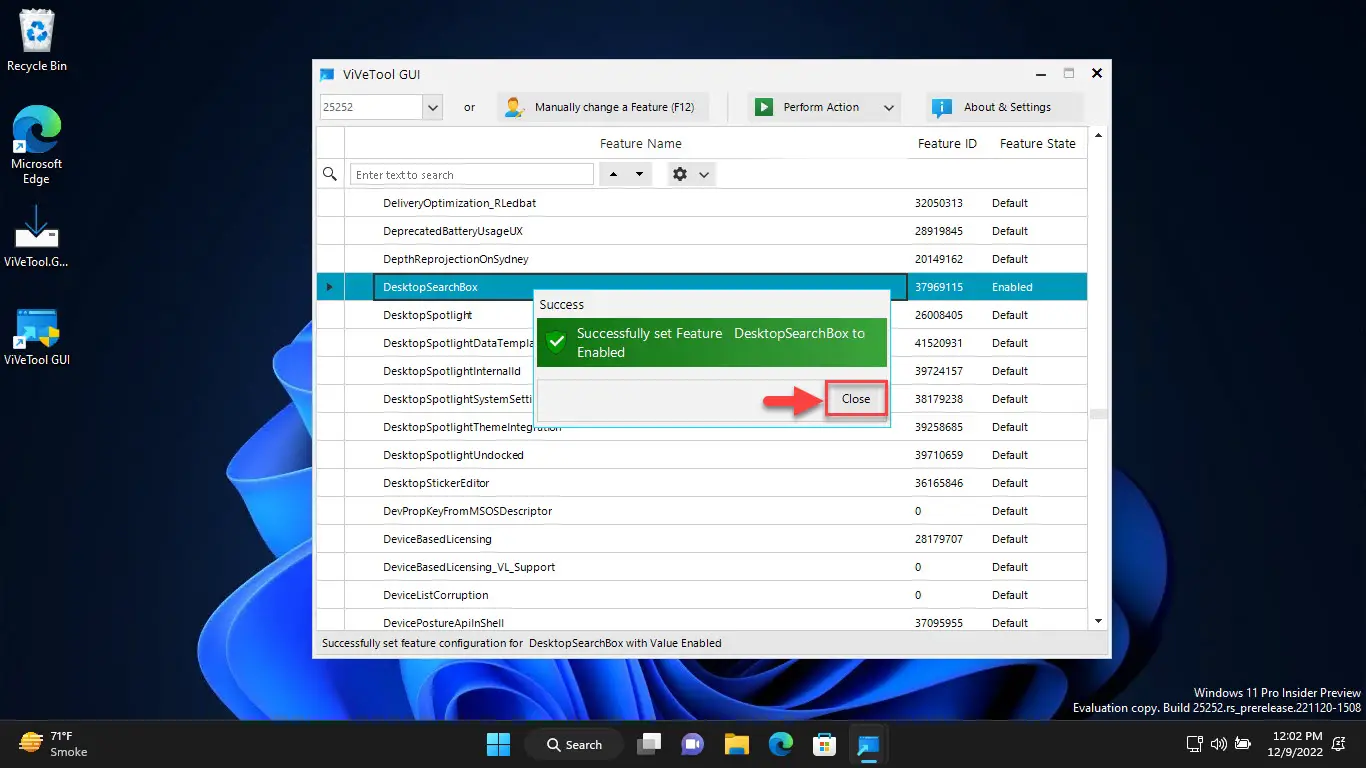Click the Feature State column header
Image resolution: width=1366 pixels, height=768 pixels.
1038,144
